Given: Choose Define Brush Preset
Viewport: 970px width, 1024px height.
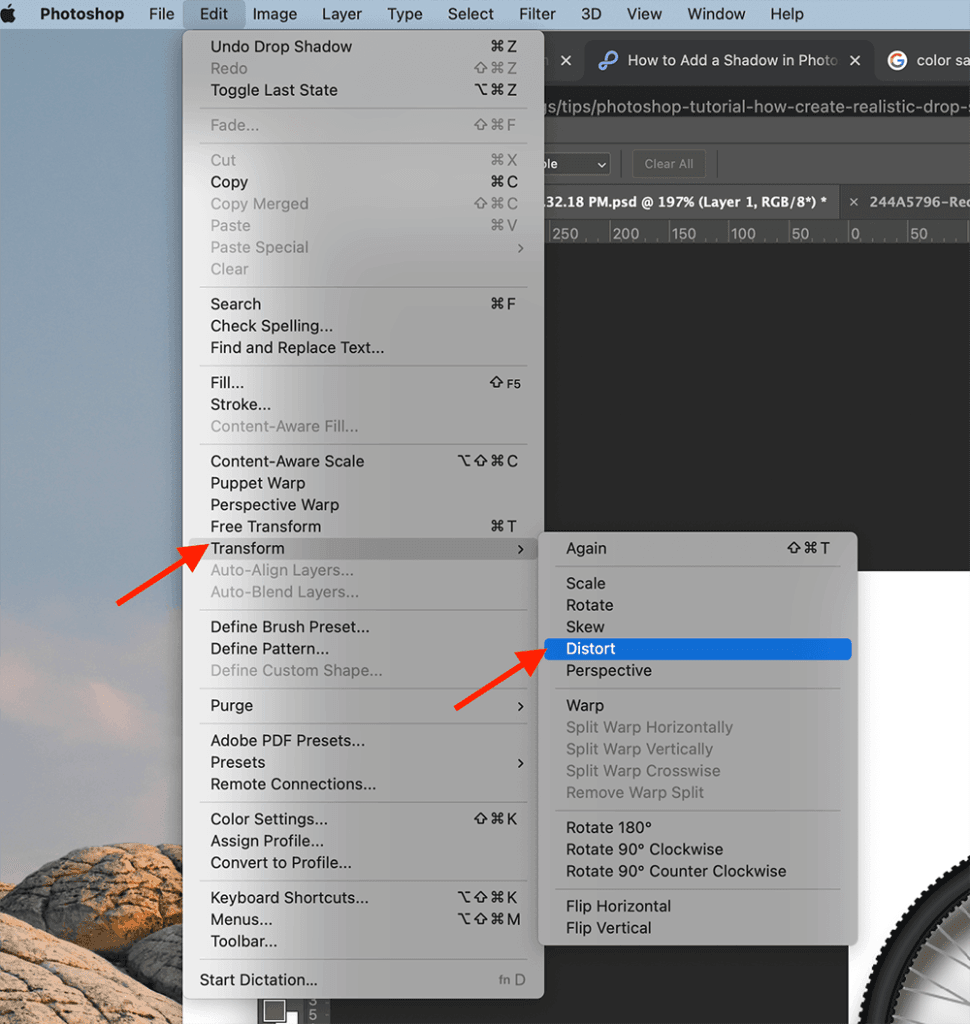Looking at the screenshot, I should pyautogui.click(x=363, y=627).
